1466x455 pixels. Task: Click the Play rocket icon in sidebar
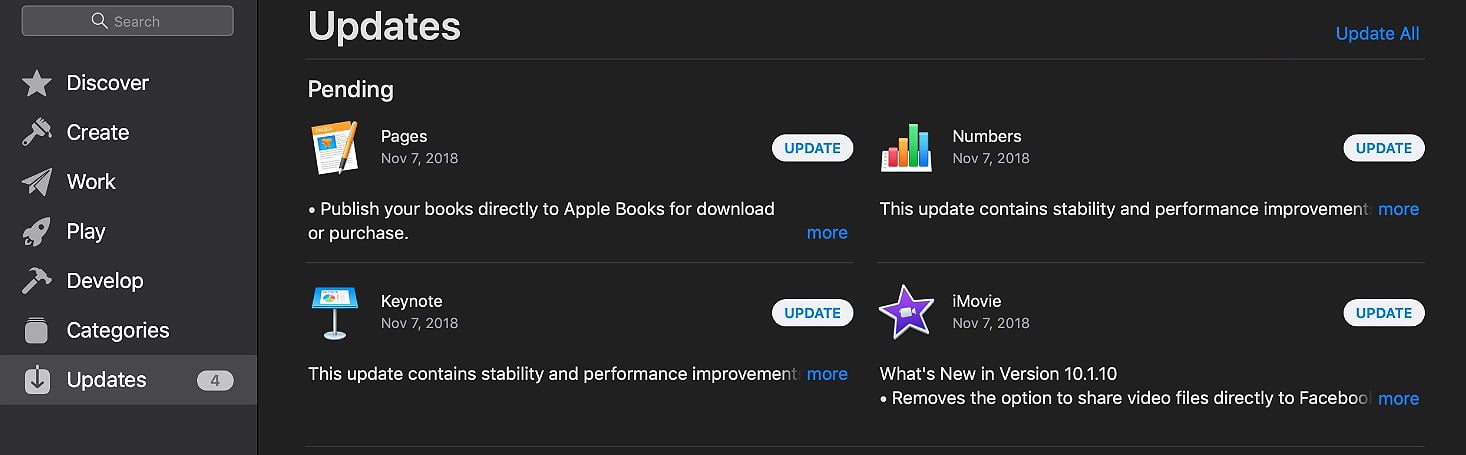37,232
